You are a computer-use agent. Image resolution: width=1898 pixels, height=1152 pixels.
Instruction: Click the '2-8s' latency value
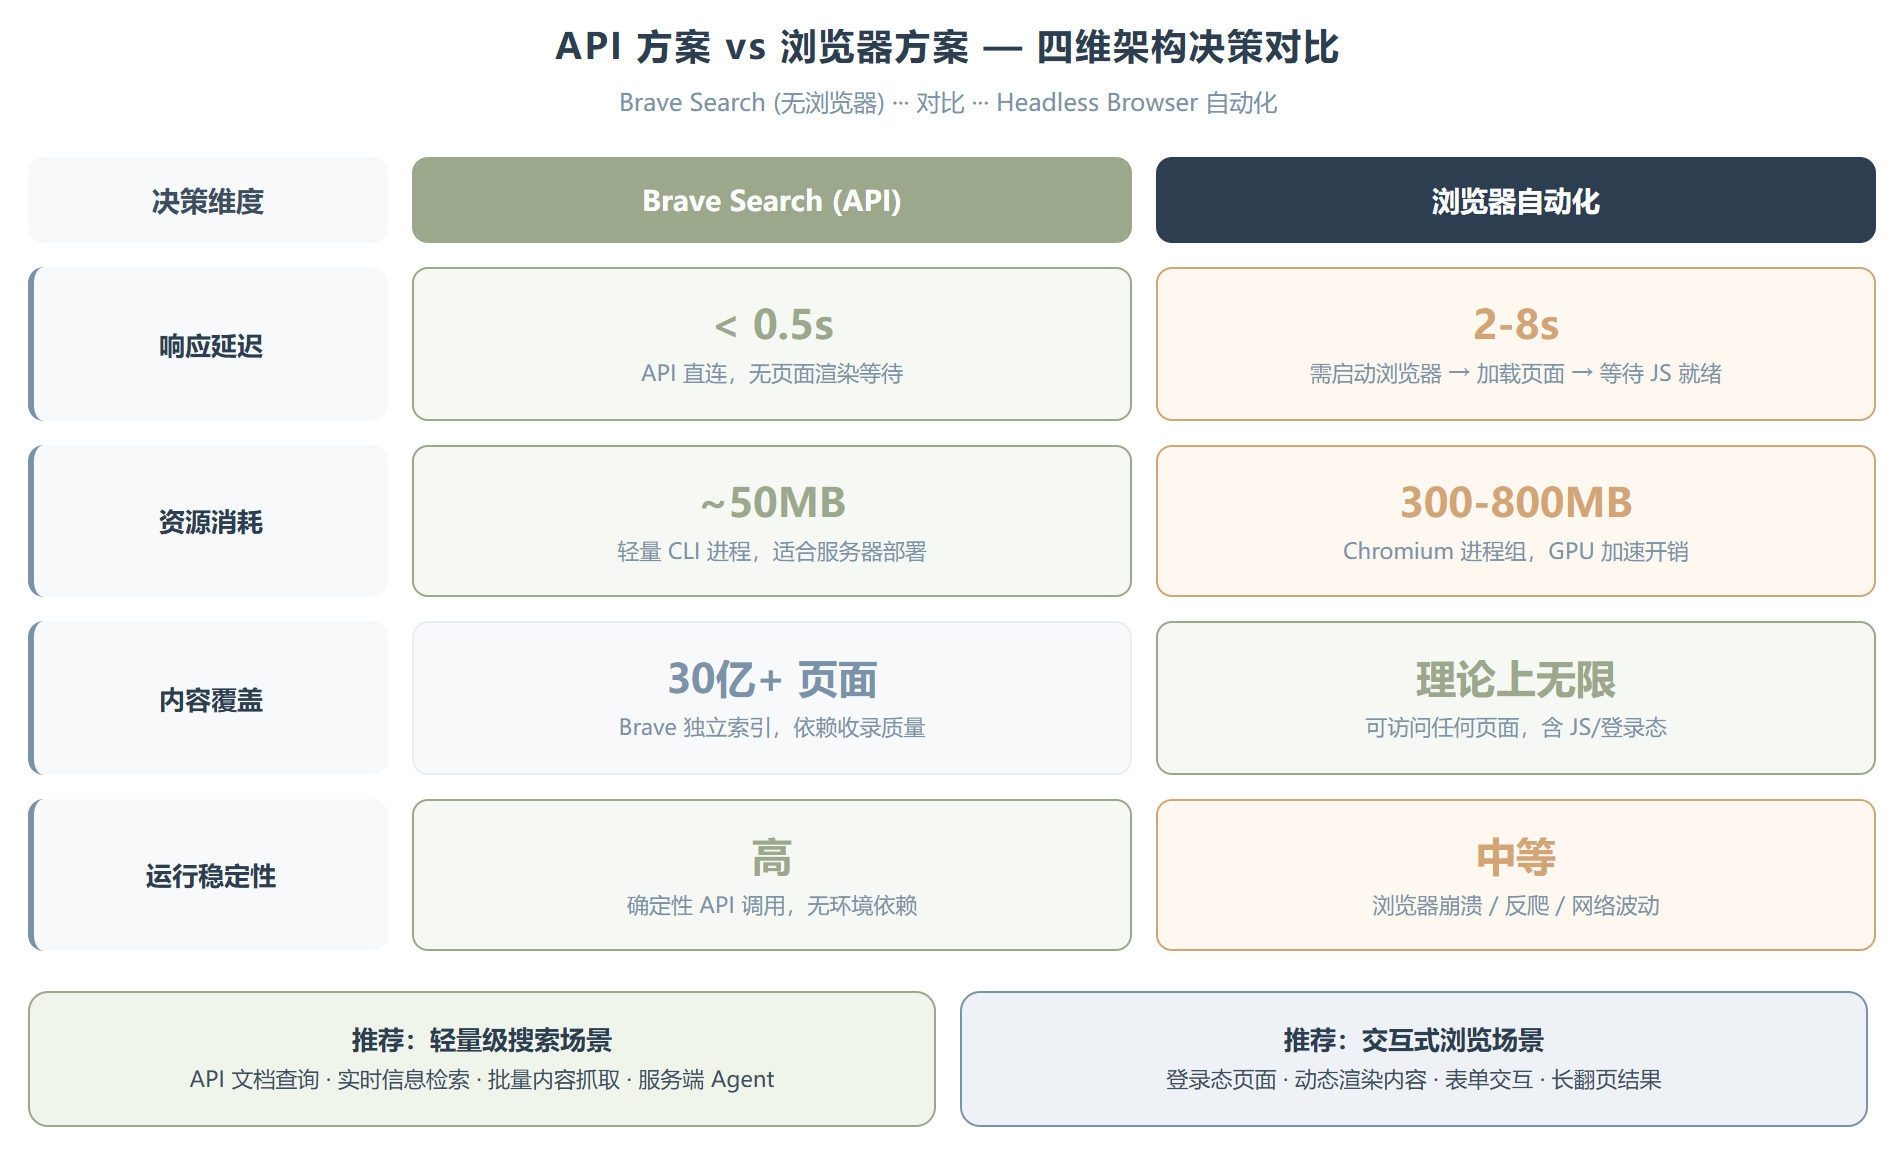1516,325
